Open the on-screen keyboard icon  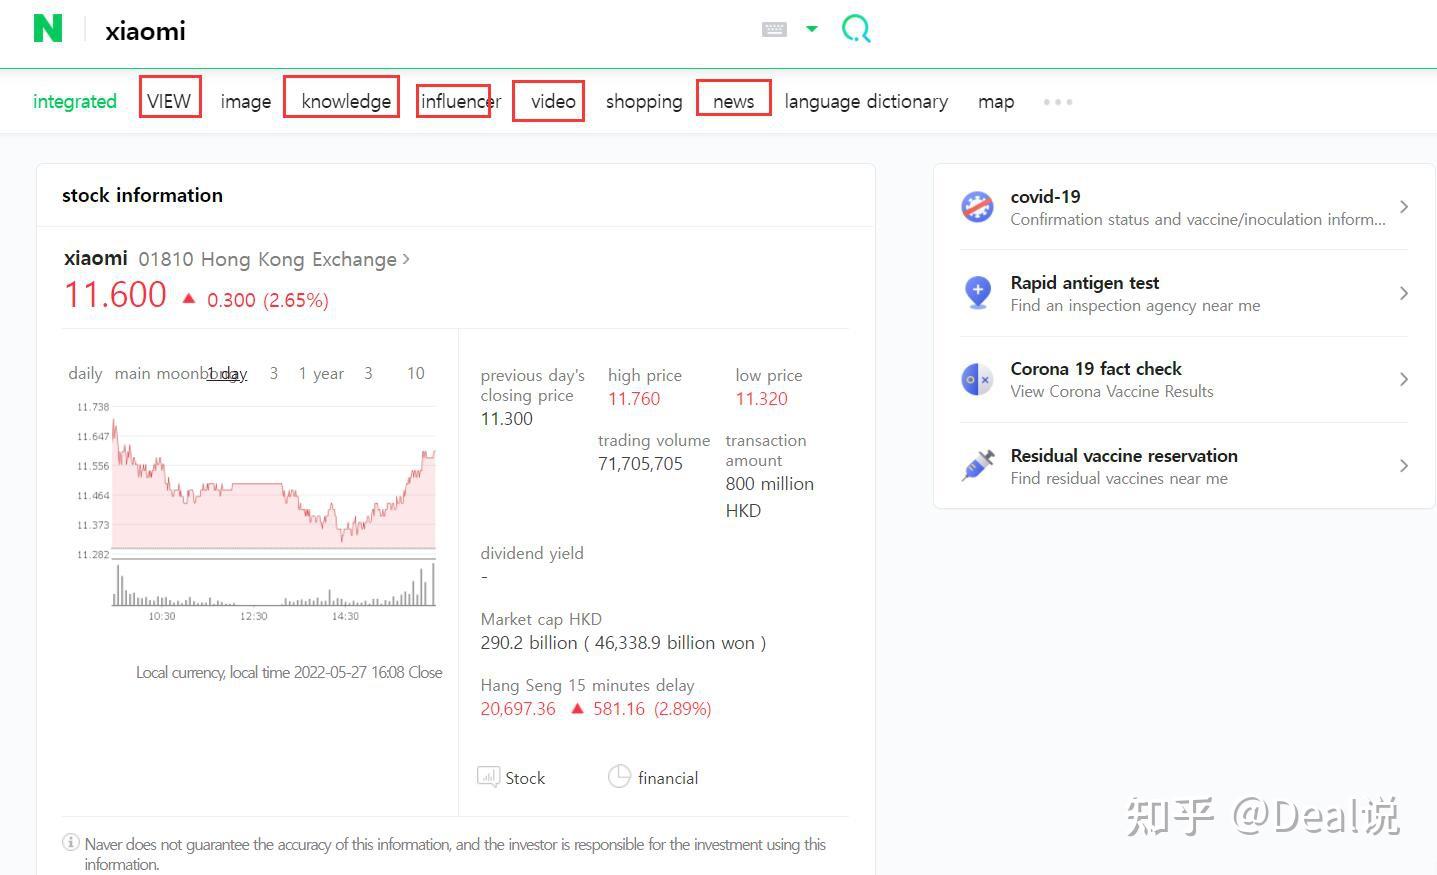coord(774,29)
